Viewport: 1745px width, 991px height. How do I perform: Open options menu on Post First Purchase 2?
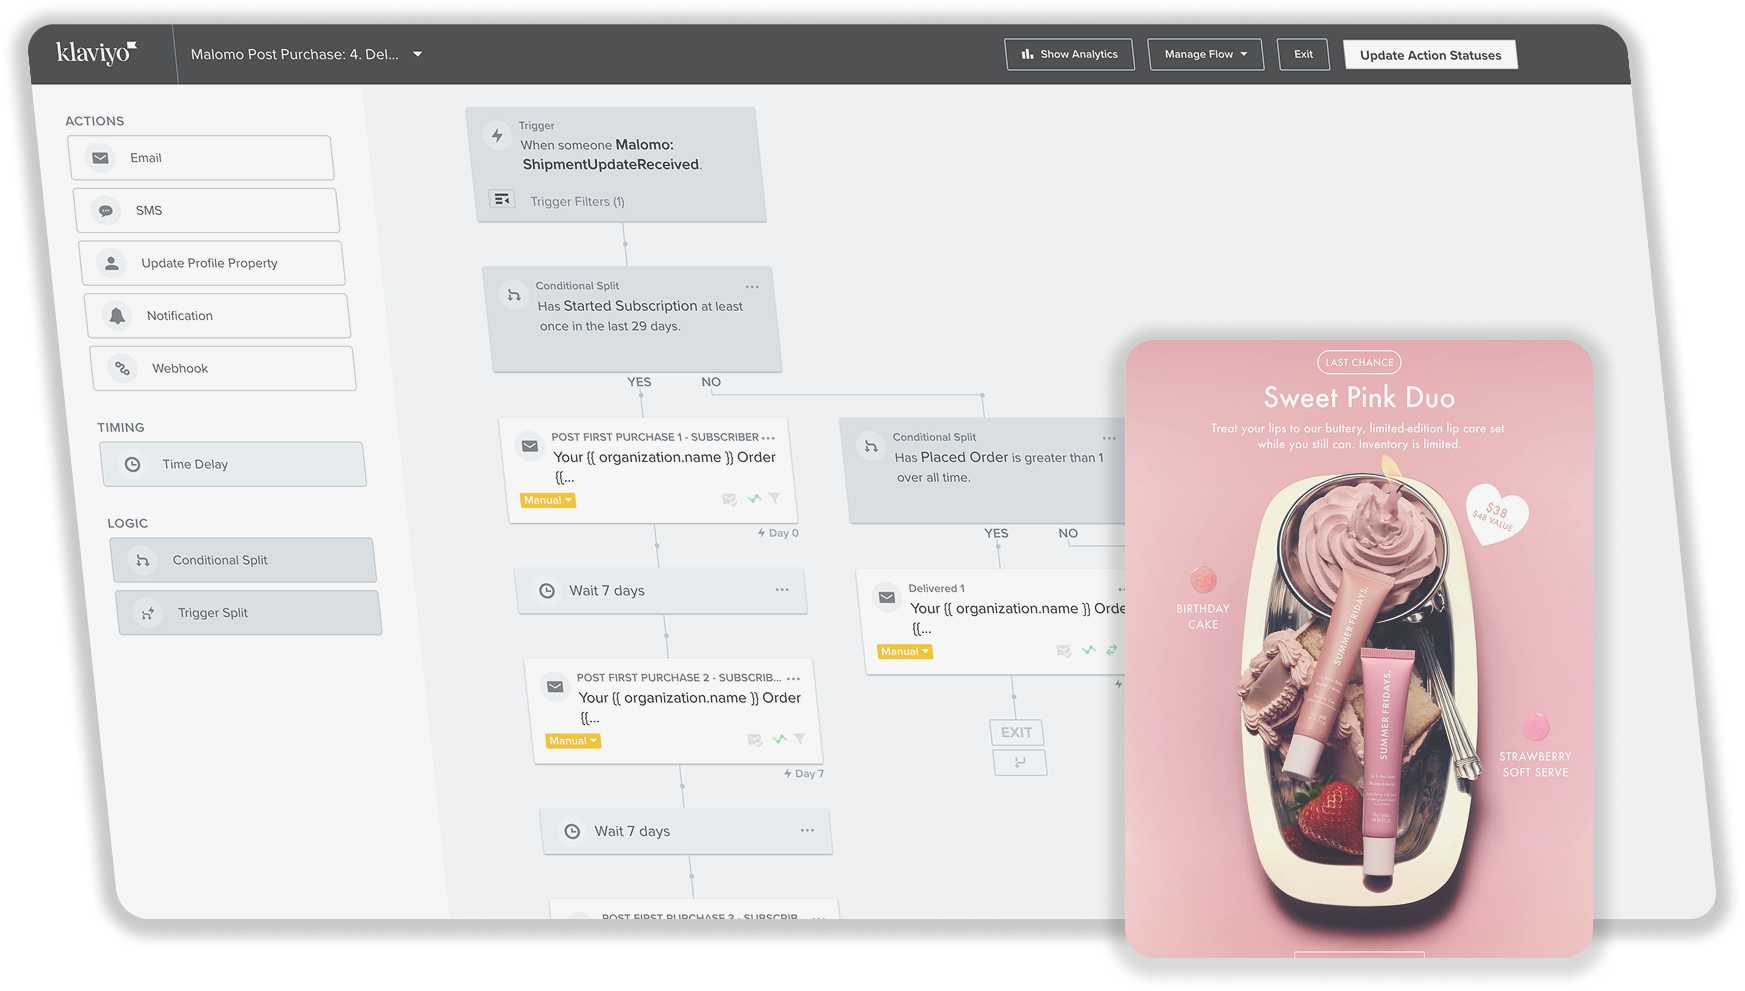[793, 679]
